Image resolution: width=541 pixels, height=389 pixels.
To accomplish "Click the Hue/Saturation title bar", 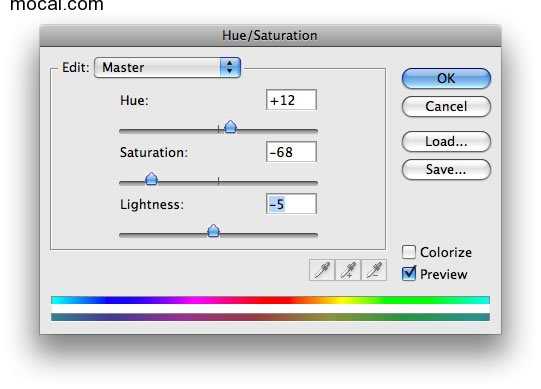I will (270, 36).
